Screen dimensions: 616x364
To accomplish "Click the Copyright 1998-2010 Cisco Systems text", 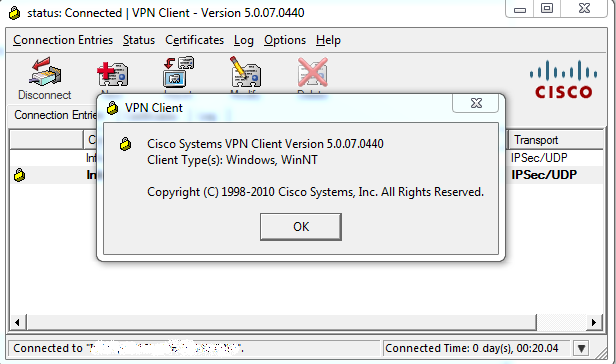I will pyautogui.click(x=315, y=192).
